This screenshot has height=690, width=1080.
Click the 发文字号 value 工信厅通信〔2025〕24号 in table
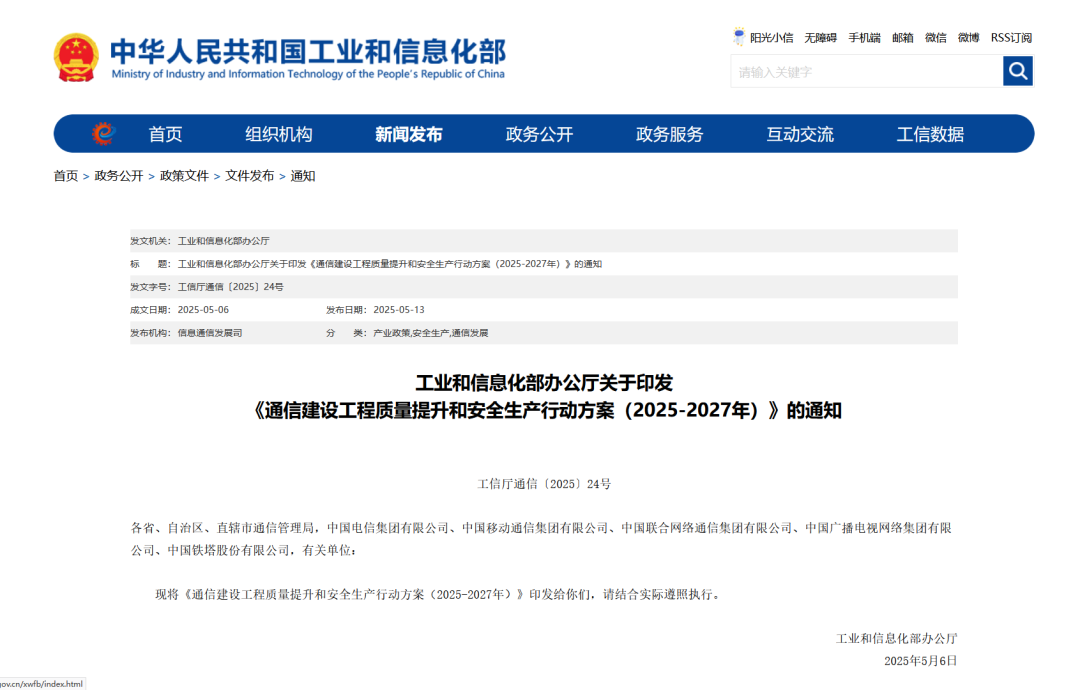tap(231, 287)
